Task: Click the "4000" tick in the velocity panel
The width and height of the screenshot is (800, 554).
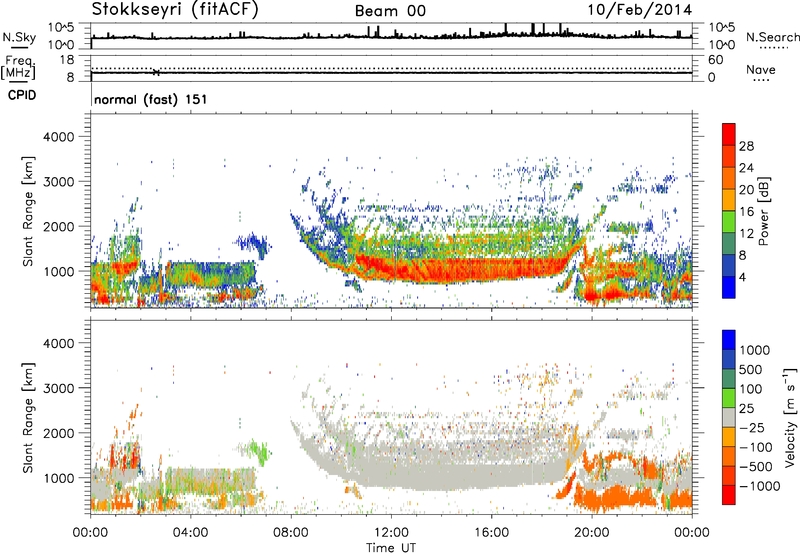Action: point(59,343)
